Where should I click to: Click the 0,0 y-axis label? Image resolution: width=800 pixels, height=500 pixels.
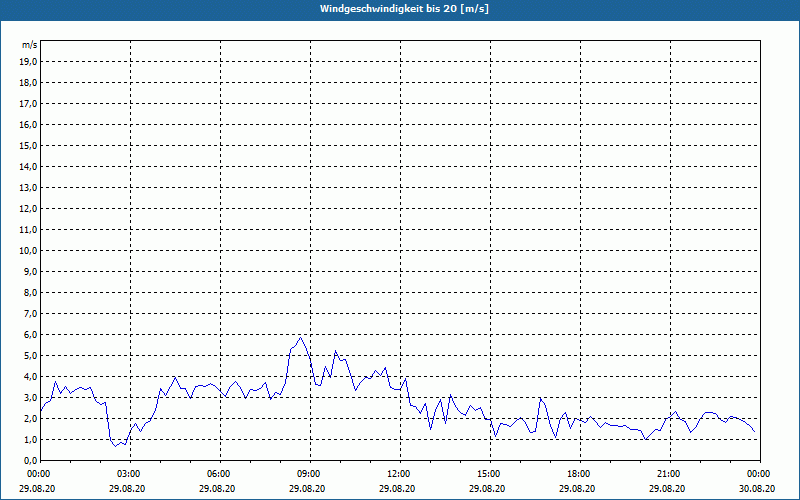[x=30, y=460]
